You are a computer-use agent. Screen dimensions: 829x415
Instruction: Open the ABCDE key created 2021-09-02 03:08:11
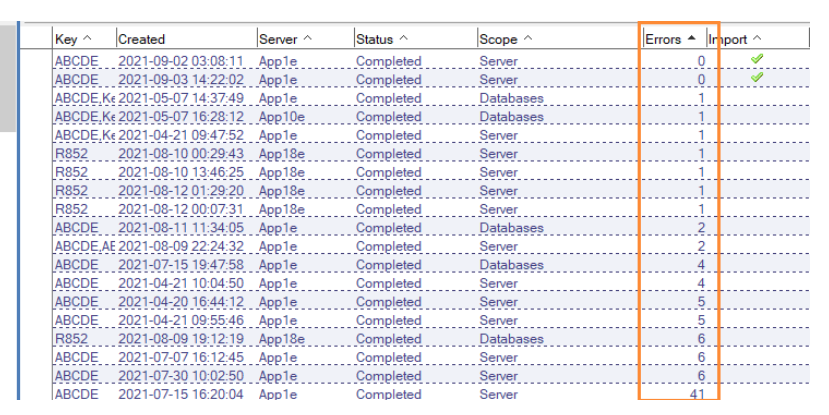[x=77, y=61]
